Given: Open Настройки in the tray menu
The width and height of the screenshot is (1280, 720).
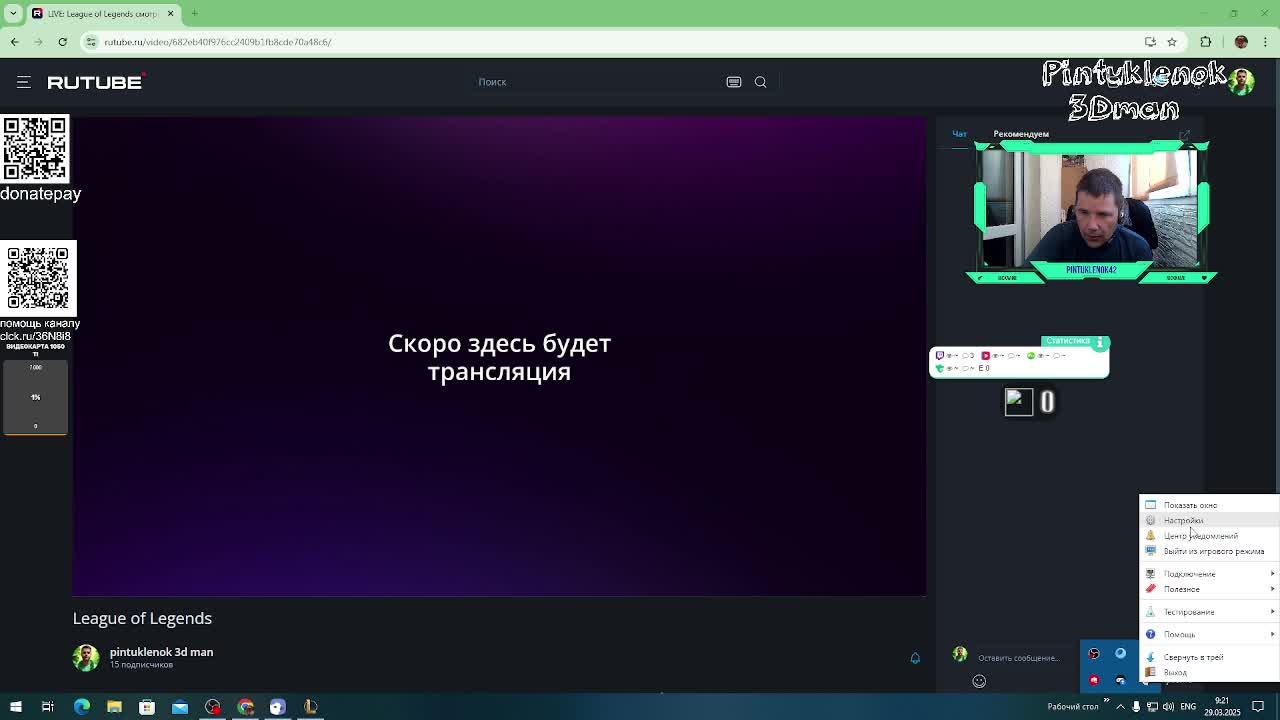Looking at the screenshot, I should click(1209, 520).
